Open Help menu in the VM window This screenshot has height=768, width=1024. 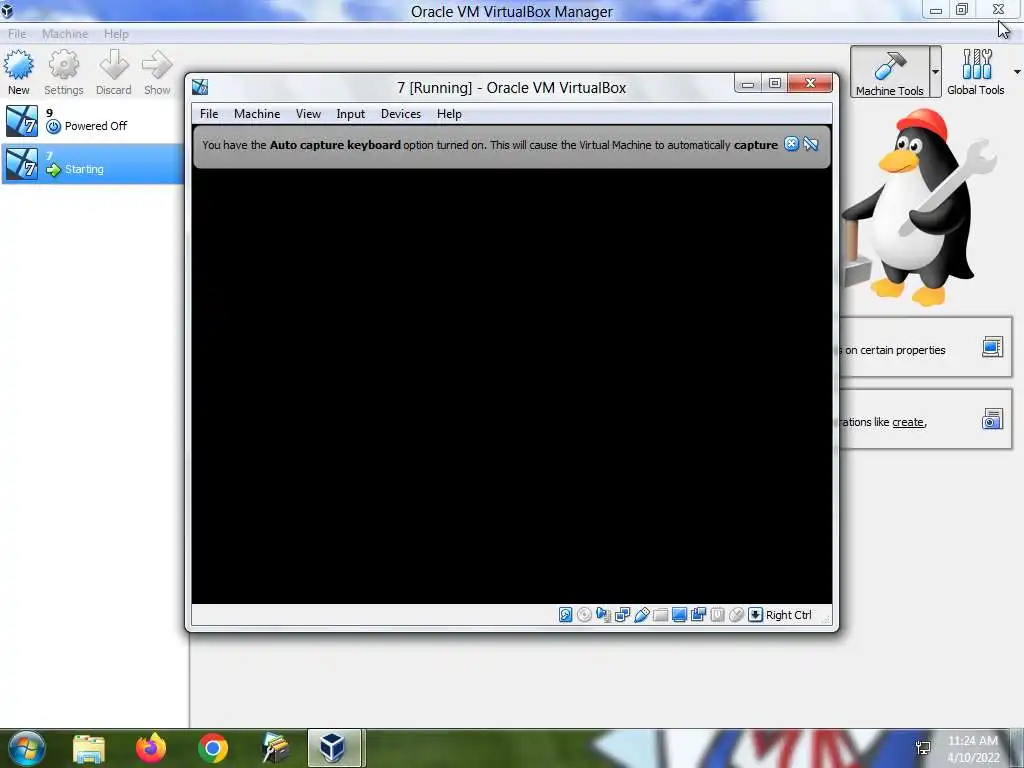449,114
